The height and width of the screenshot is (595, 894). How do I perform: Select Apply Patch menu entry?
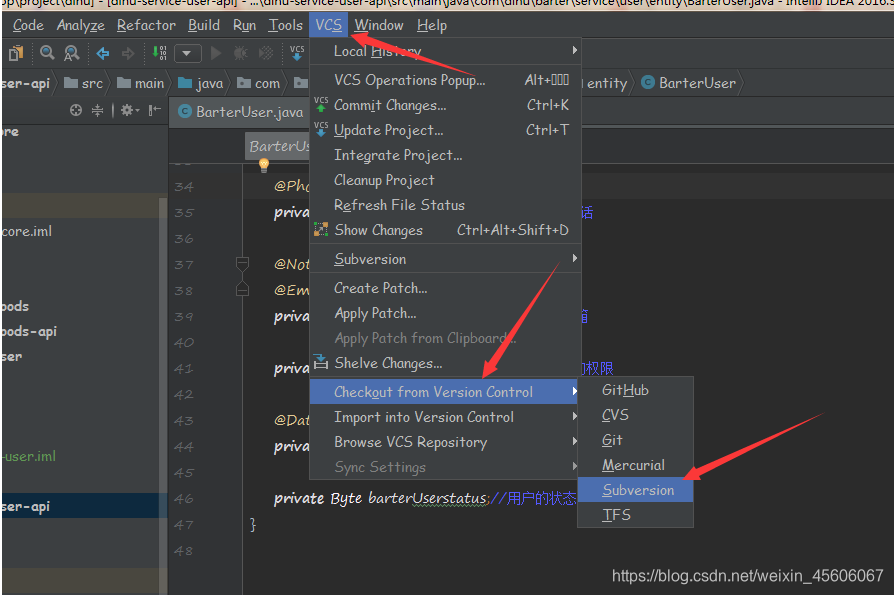(445, 313)
